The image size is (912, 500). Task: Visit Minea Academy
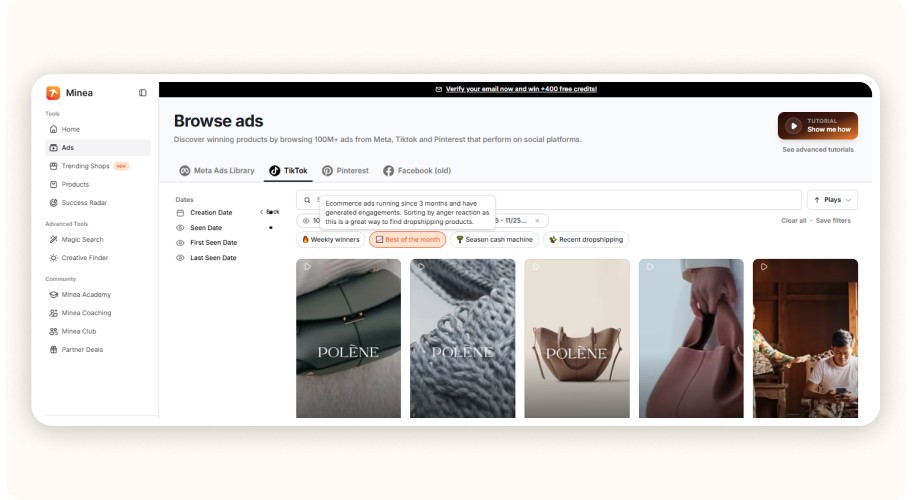coord(98,295)
